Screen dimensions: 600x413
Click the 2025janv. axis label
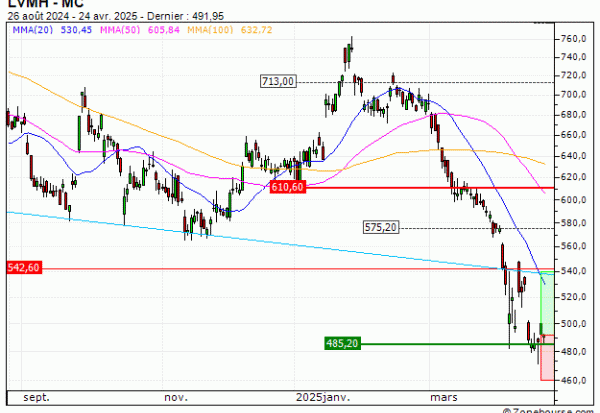323,398
